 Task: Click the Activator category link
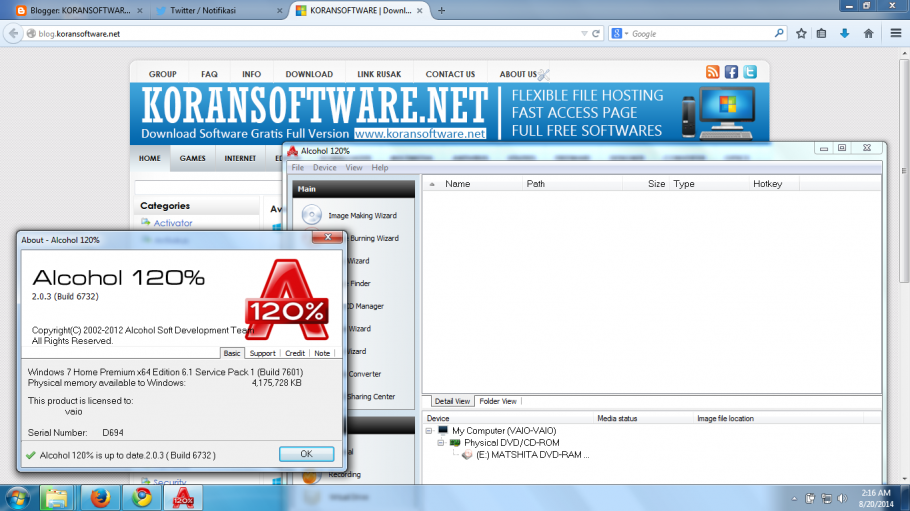click(x=172, y=223)
